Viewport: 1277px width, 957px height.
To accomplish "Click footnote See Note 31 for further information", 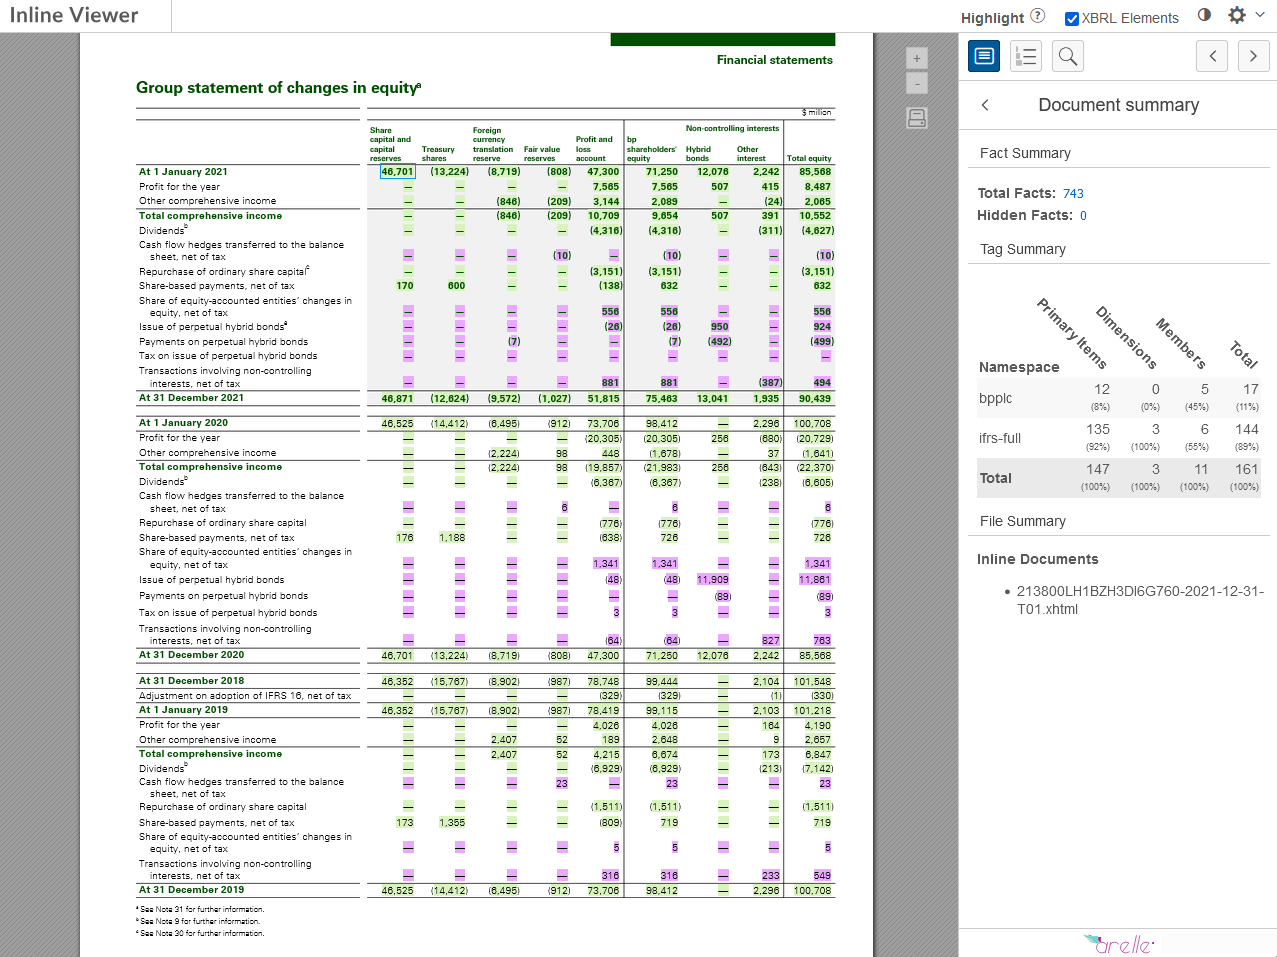I will click(x=200, y=910).
